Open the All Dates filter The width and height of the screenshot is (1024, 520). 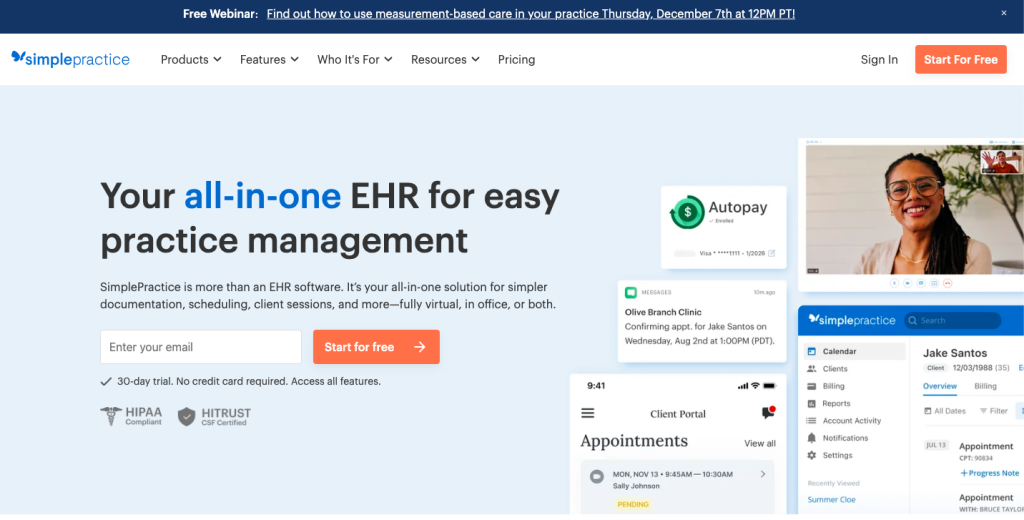point(945,411)
